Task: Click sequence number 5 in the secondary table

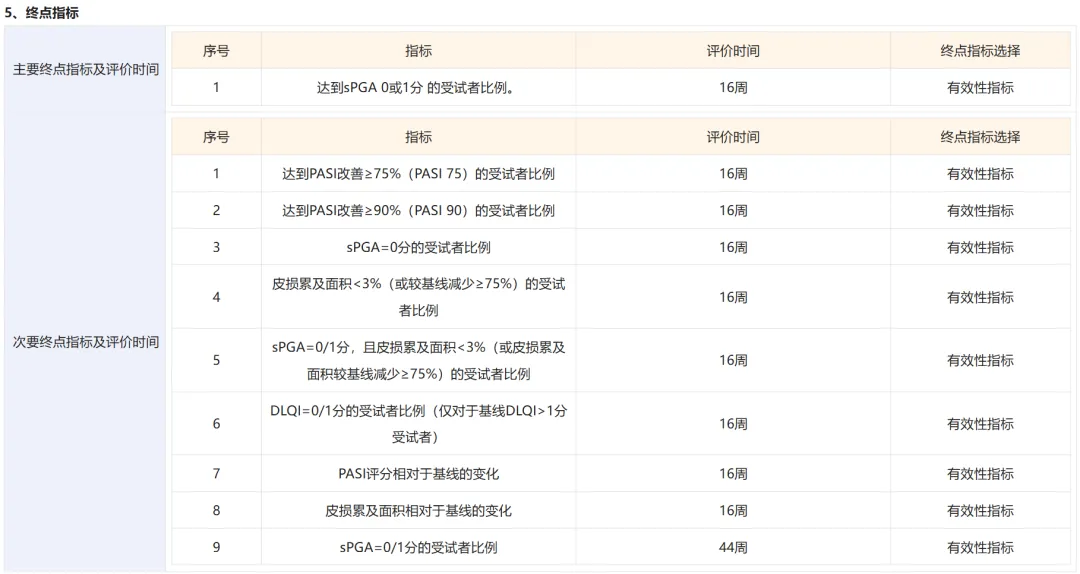Action: (216, 360)
